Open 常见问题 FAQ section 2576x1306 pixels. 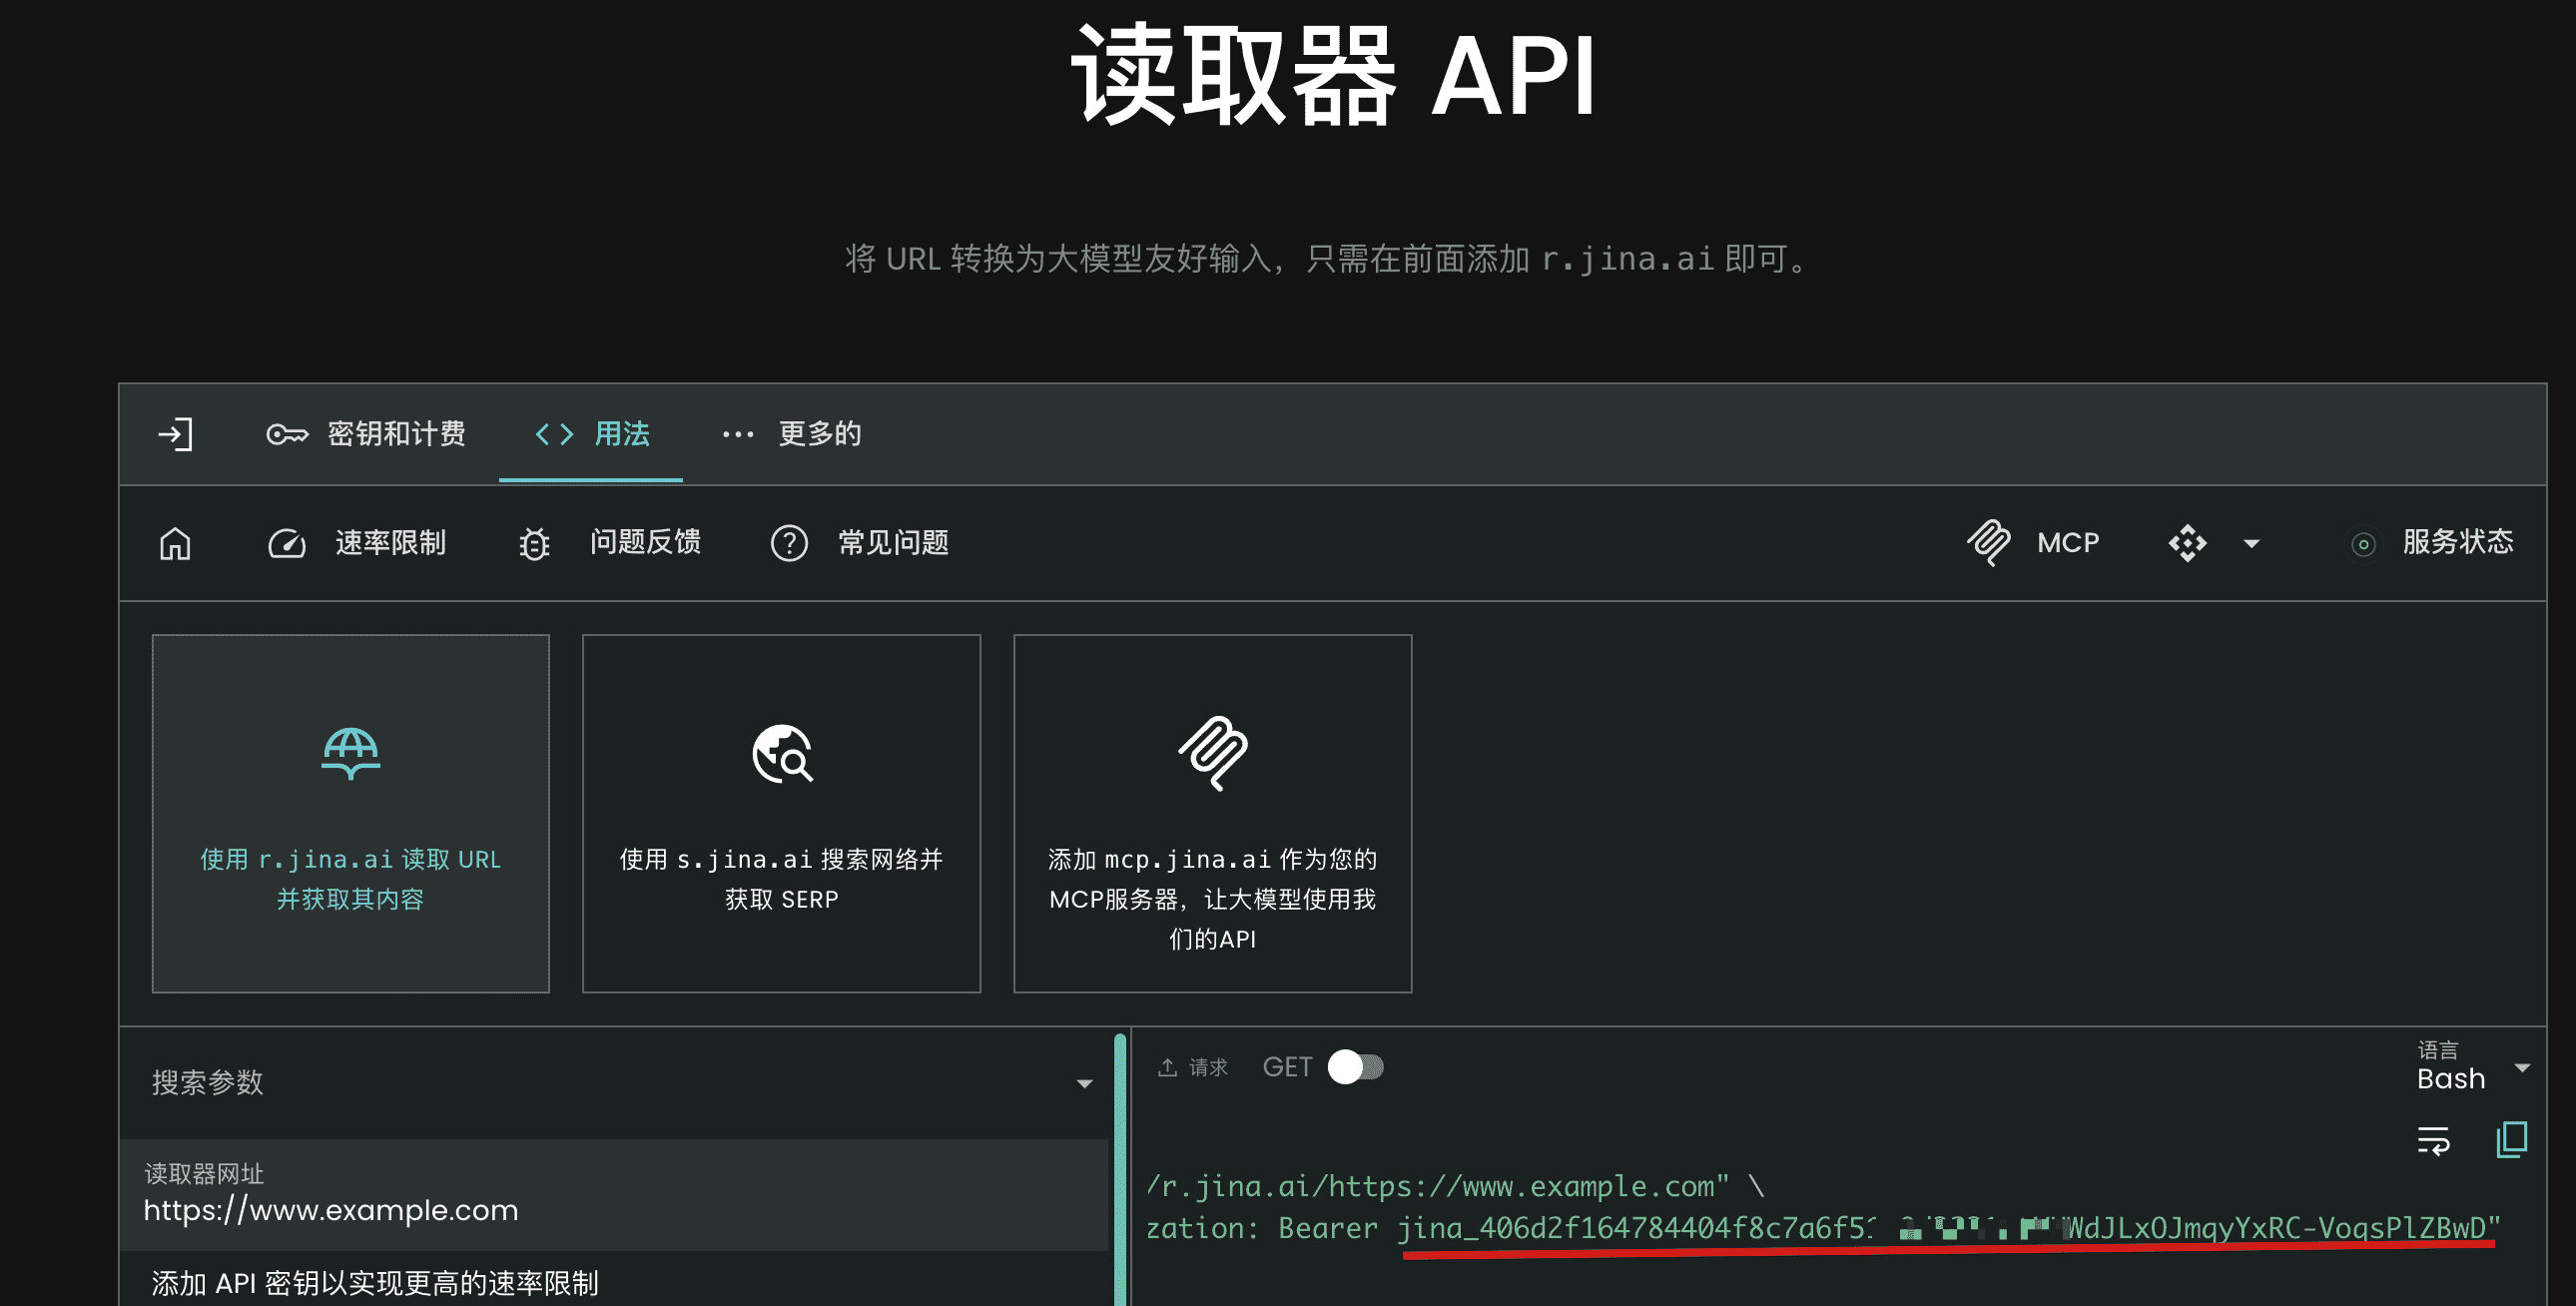tap(858, 543)
